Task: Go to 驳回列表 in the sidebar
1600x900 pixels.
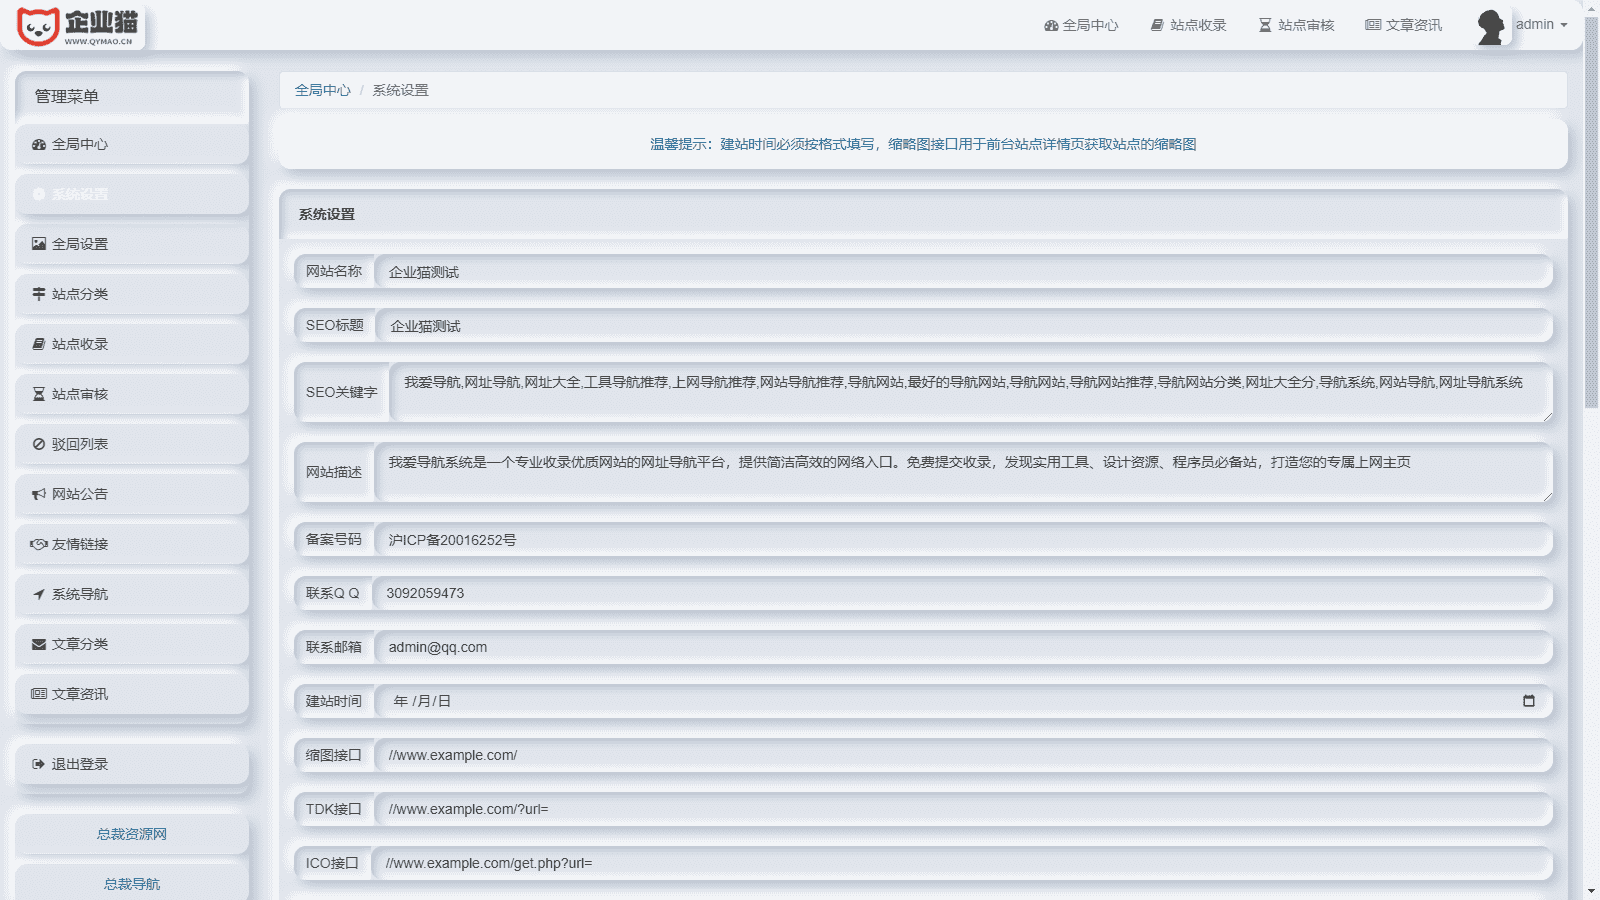Action: 132,444
